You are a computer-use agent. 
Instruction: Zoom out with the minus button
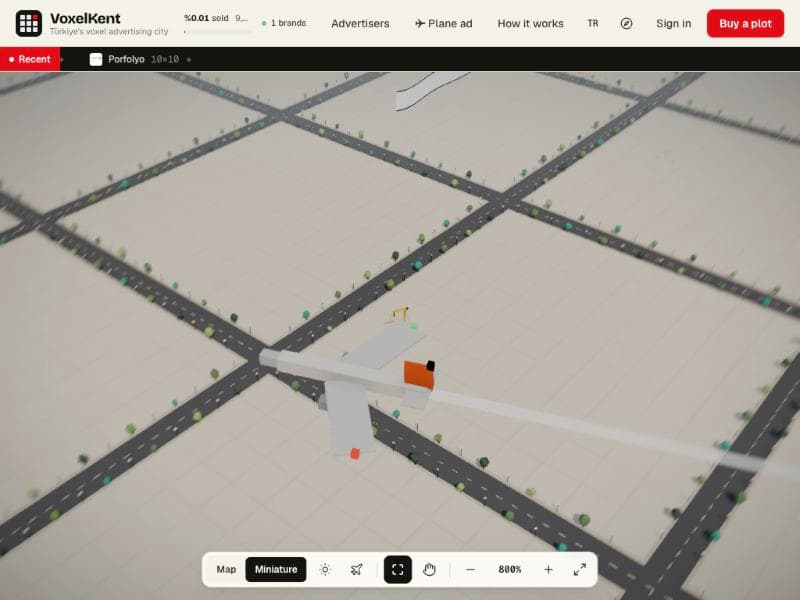pos(470,569)
